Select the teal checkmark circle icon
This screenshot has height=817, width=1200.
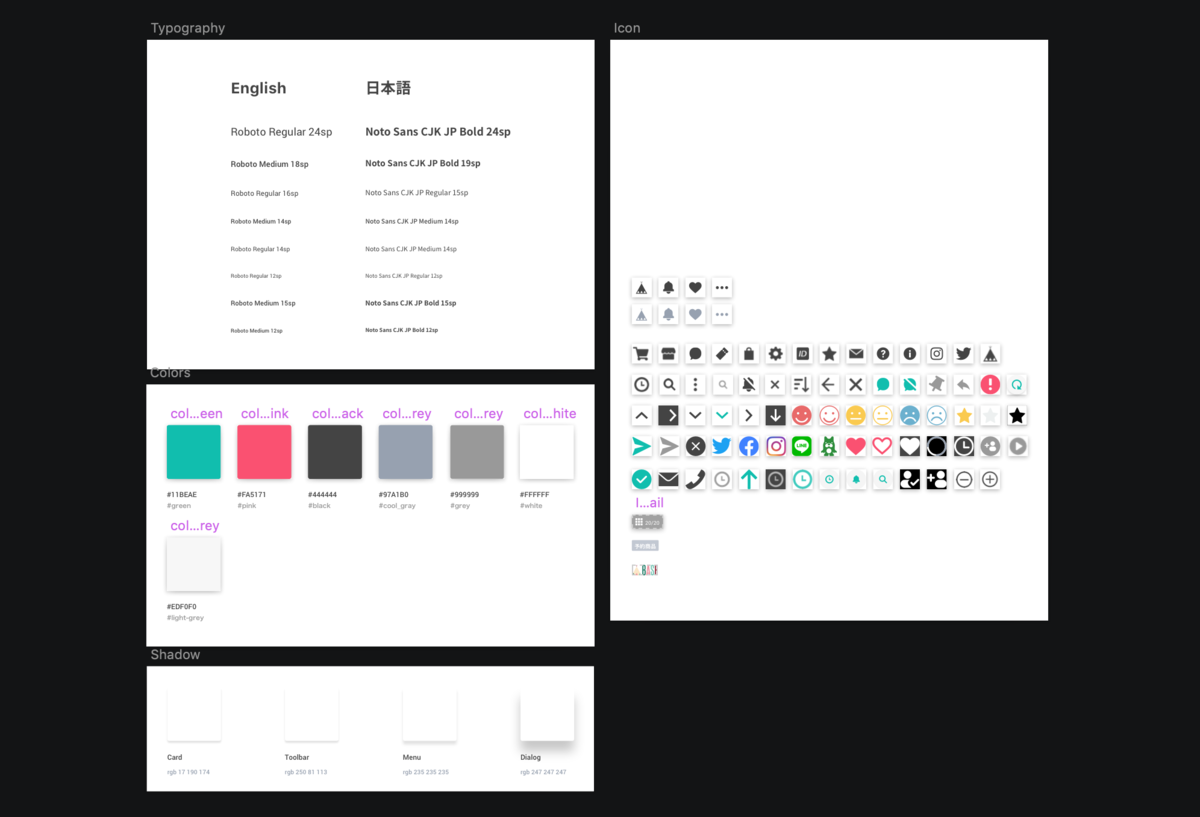(x=641, y=479)
